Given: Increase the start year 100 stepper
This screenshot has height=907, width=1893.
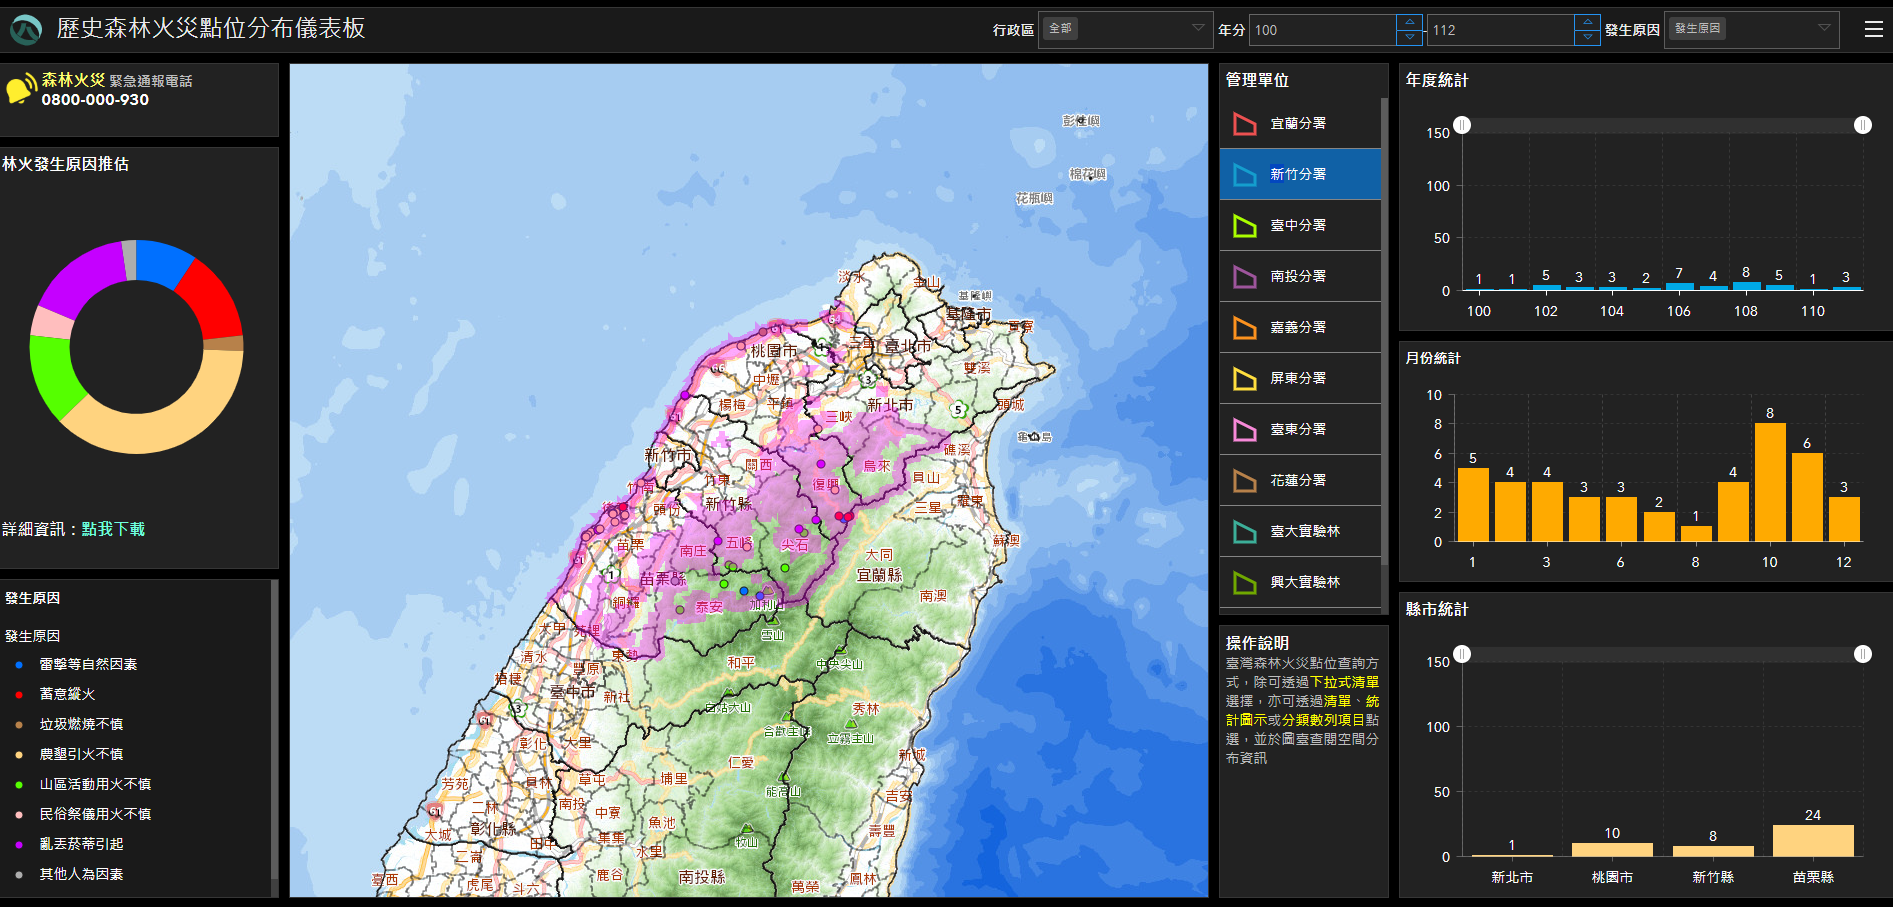Looking at the screenshot, I should [1409, 22].
